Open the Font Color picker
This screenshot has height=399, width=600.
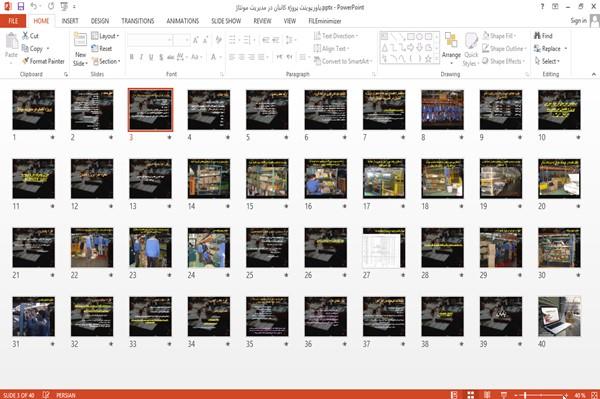[216, 57]
